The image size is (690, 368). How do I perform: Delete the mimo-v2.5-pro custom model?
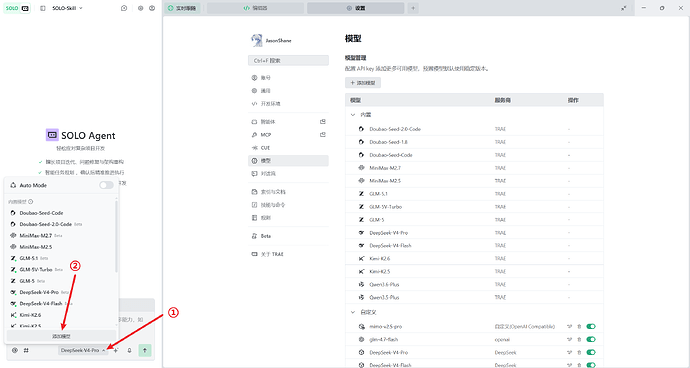pos(579,327)
